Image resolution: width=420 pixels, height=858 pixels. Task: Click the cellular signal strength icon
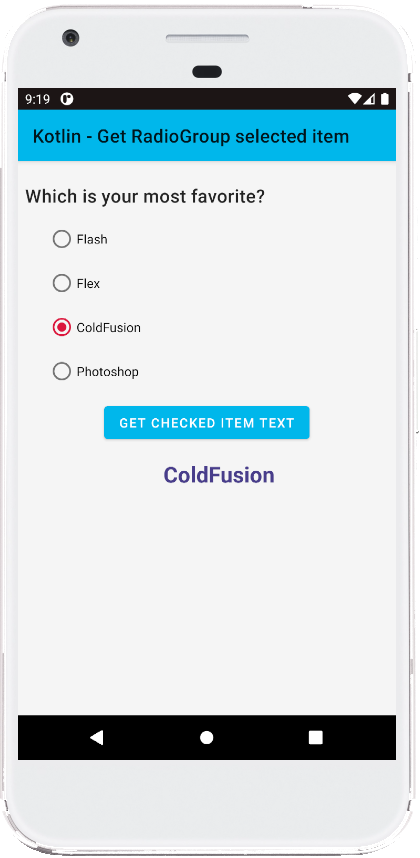369,99
